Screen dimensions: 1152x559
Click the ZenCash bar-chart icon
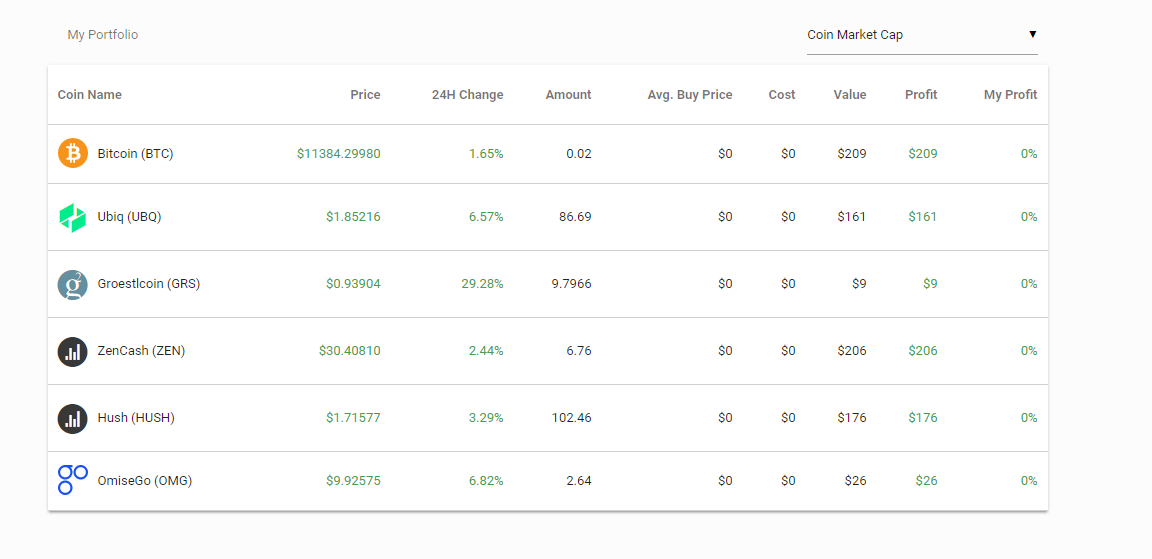coord(73,351)
